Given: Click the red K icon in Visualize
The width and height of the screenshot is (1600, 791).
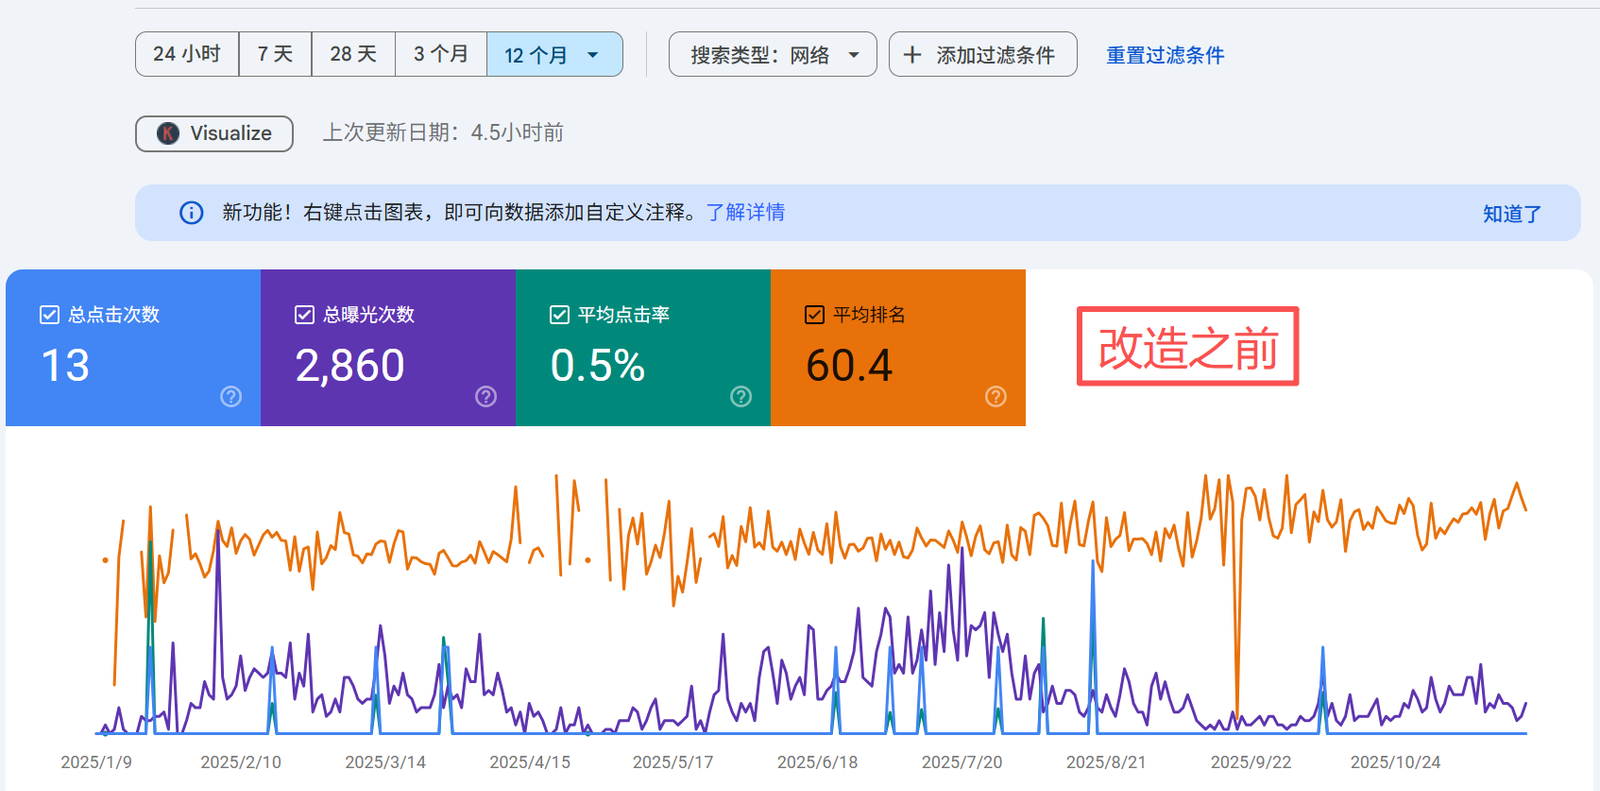Looking at the screenshot, I should [168, 134].
